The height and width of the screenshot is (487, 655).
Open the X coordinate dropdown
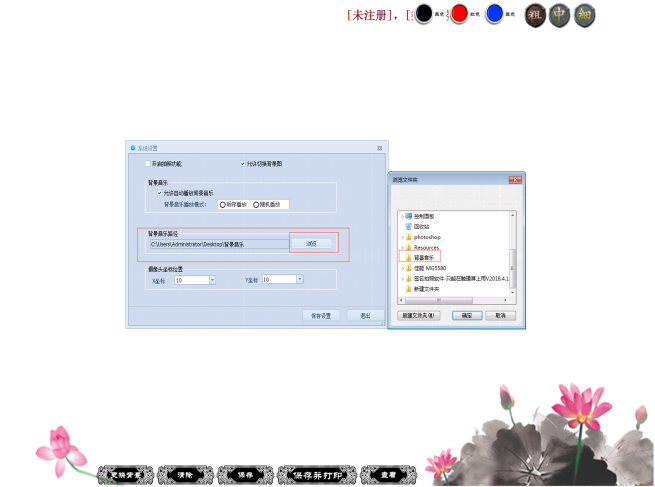tap(212, 280)
